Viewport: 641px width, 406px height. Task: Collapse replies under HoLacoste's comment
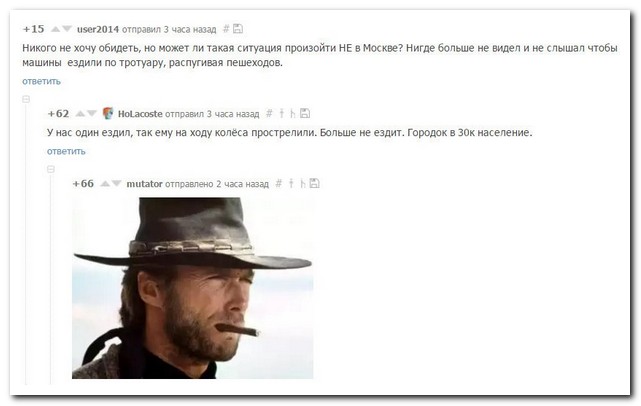pyautogui.click(x=51, y=169)
